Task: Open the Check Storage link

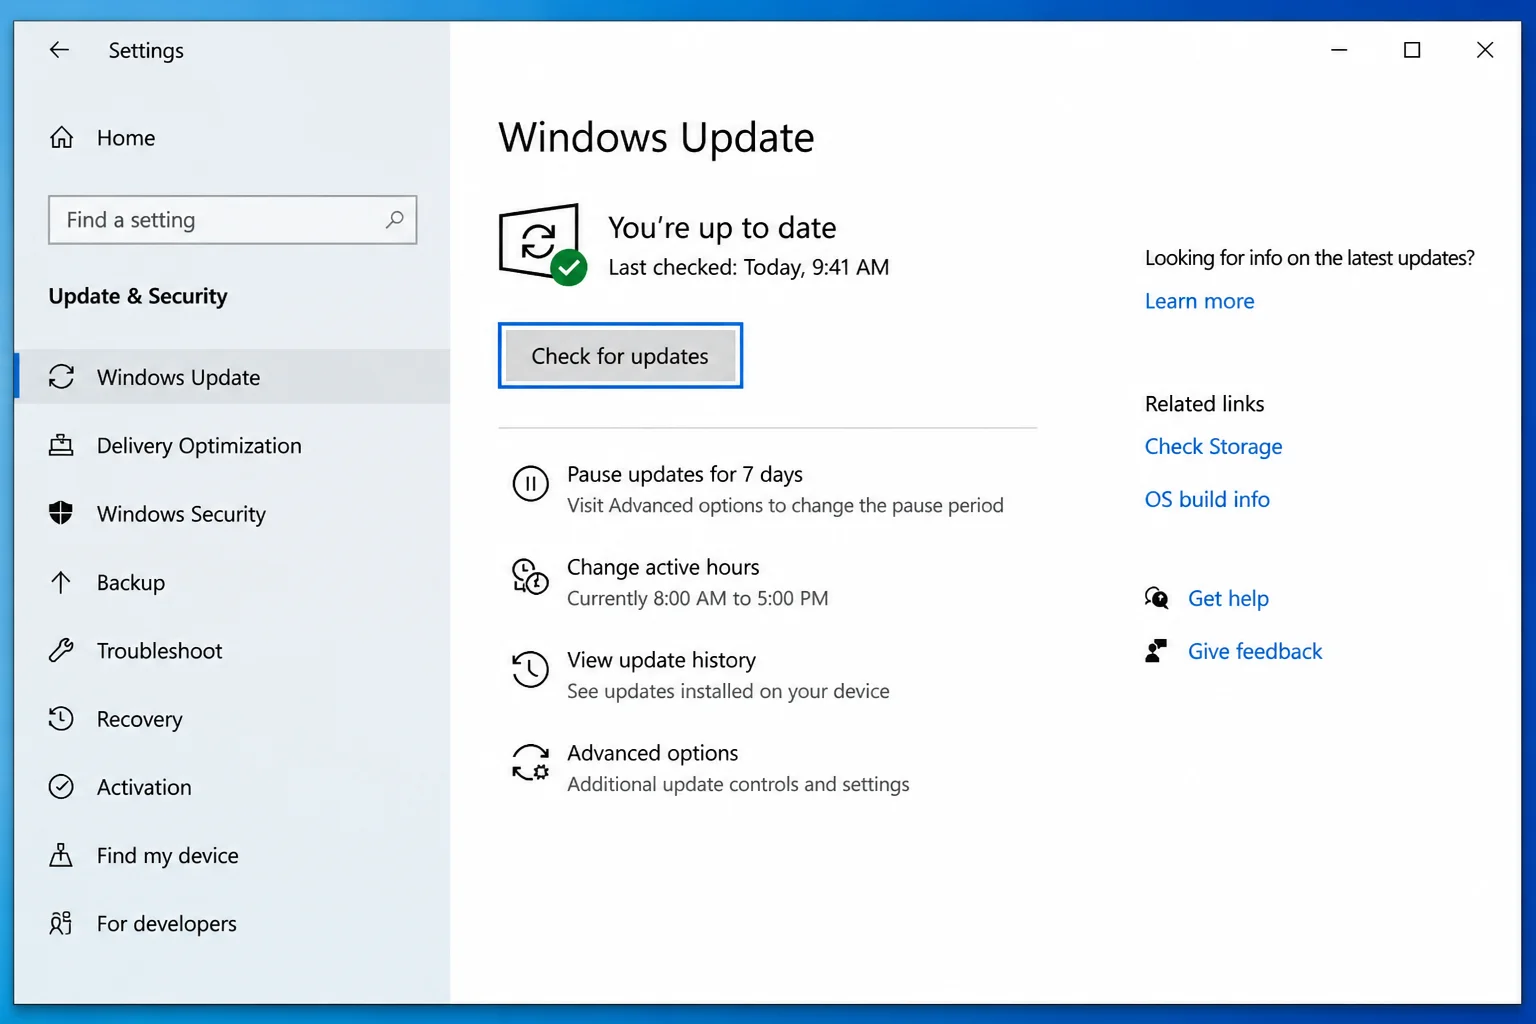Action: (1213, 447)
